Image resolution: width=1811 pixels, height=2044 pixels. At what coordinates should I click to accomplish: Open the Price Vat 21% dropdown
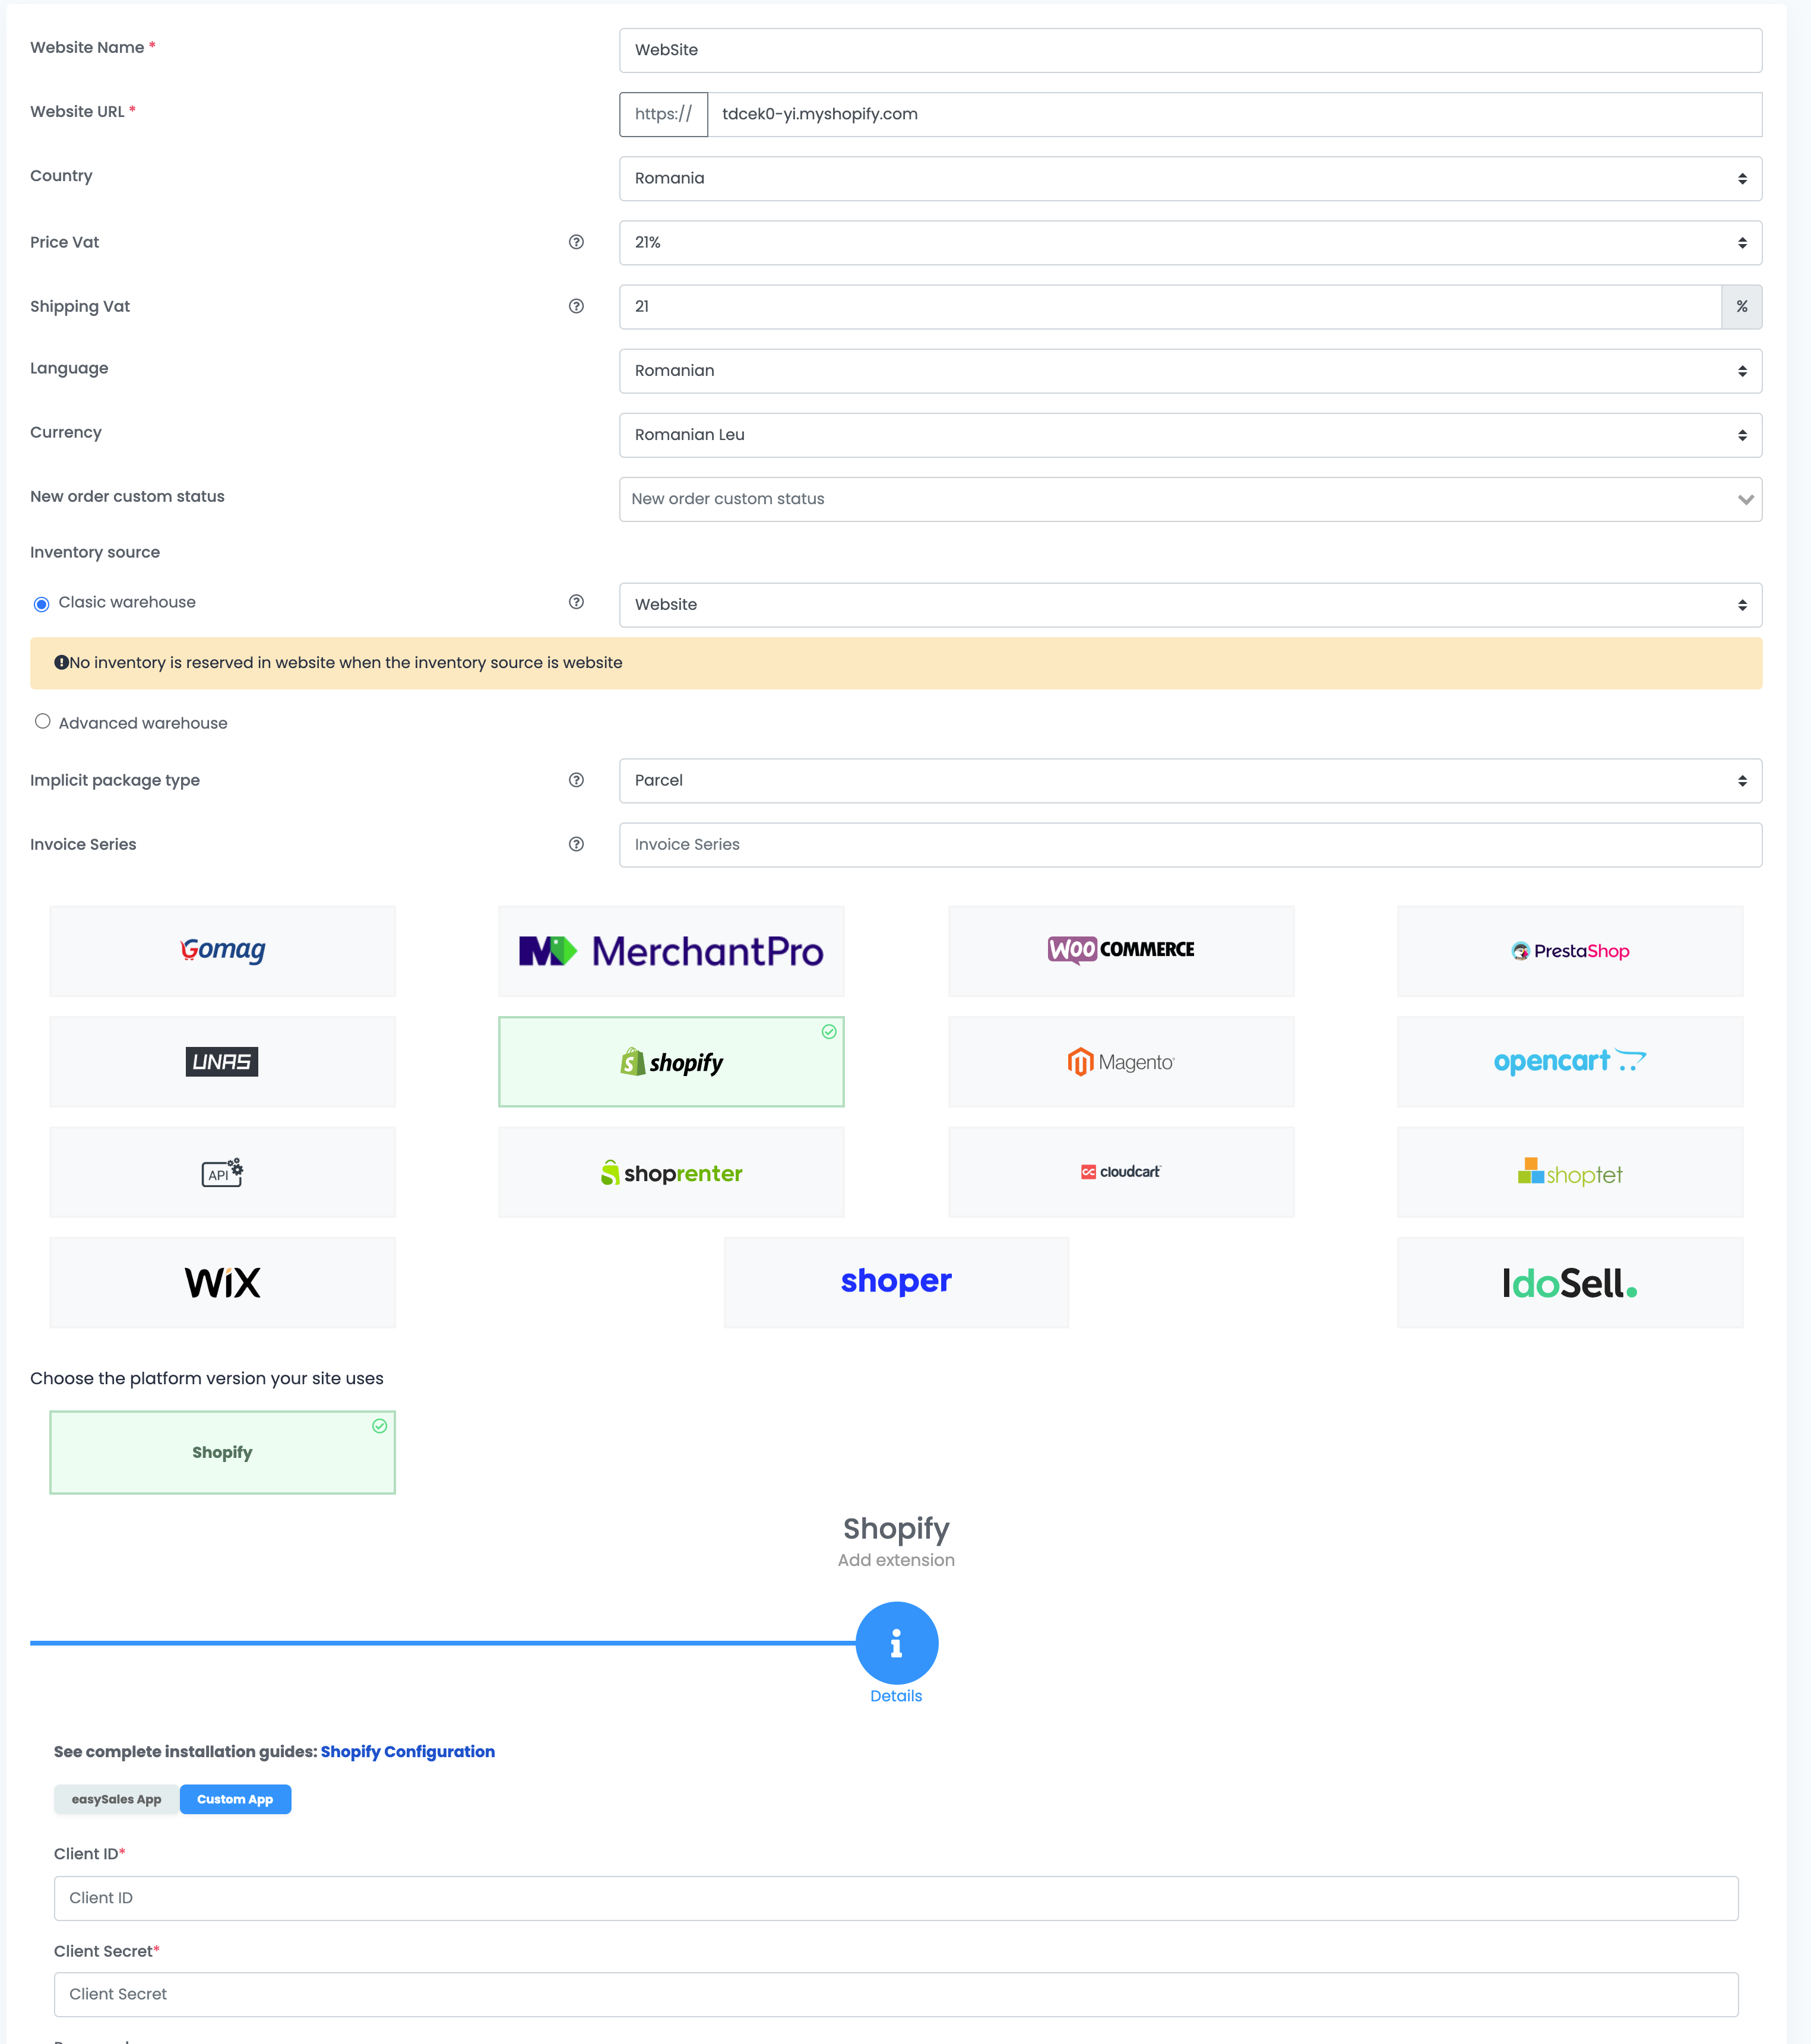point(1190,243)
